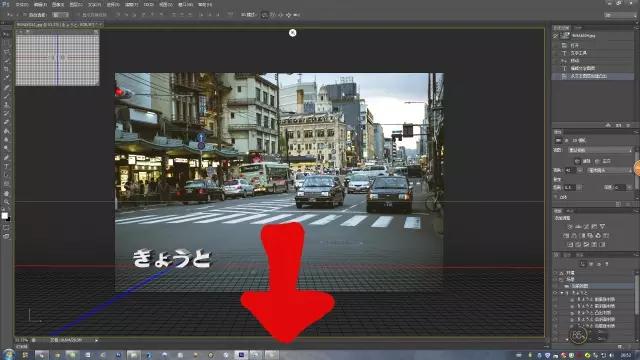Collapse the きょうと mesh tree
Viewport: 640px width, 360px height.
[562, 293]
